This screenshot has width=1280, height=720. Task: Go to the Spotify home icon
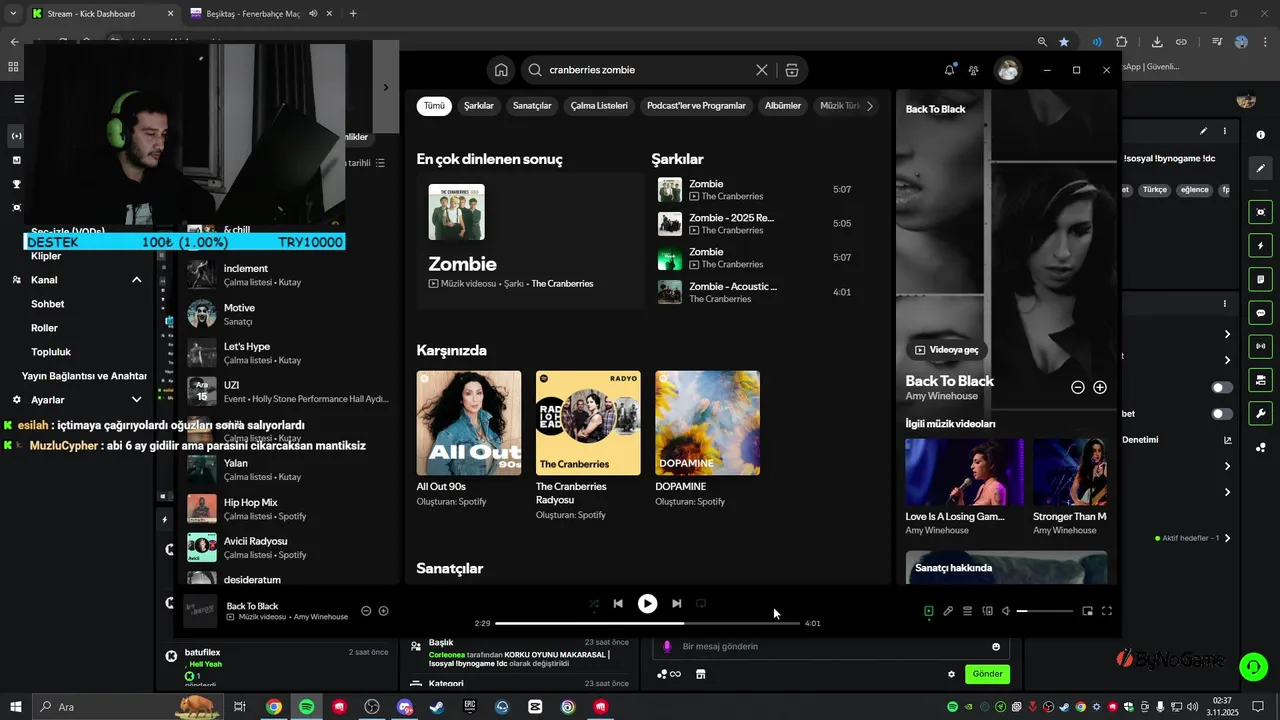[x=501, y=70]
